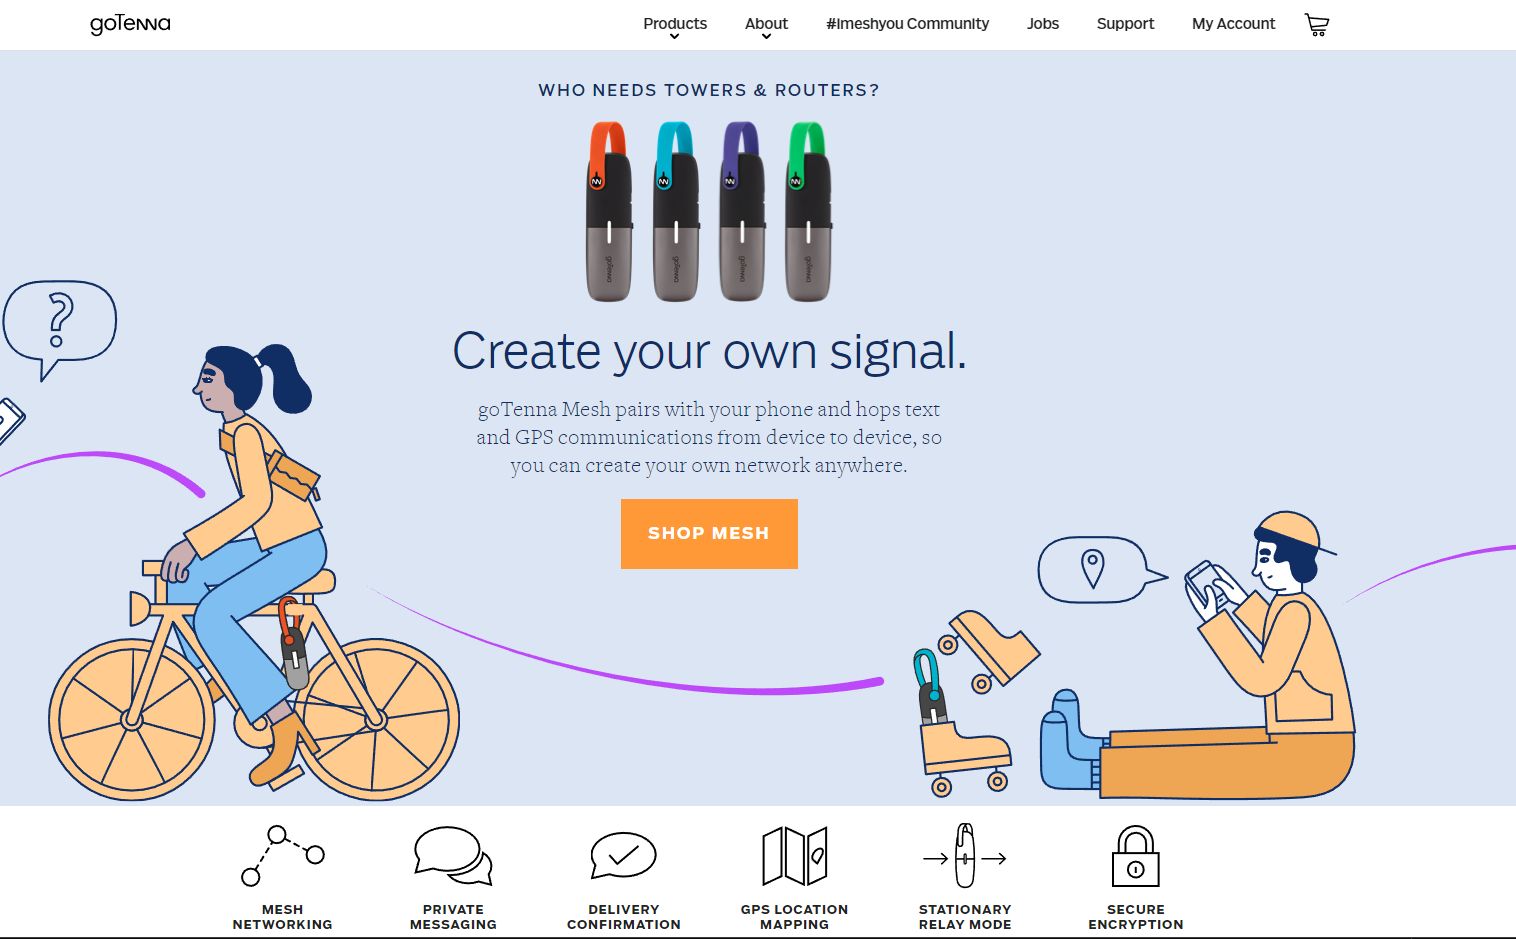Go to the Support page
This screenshot has height=939, width=1516.
tap(1125, 24)
